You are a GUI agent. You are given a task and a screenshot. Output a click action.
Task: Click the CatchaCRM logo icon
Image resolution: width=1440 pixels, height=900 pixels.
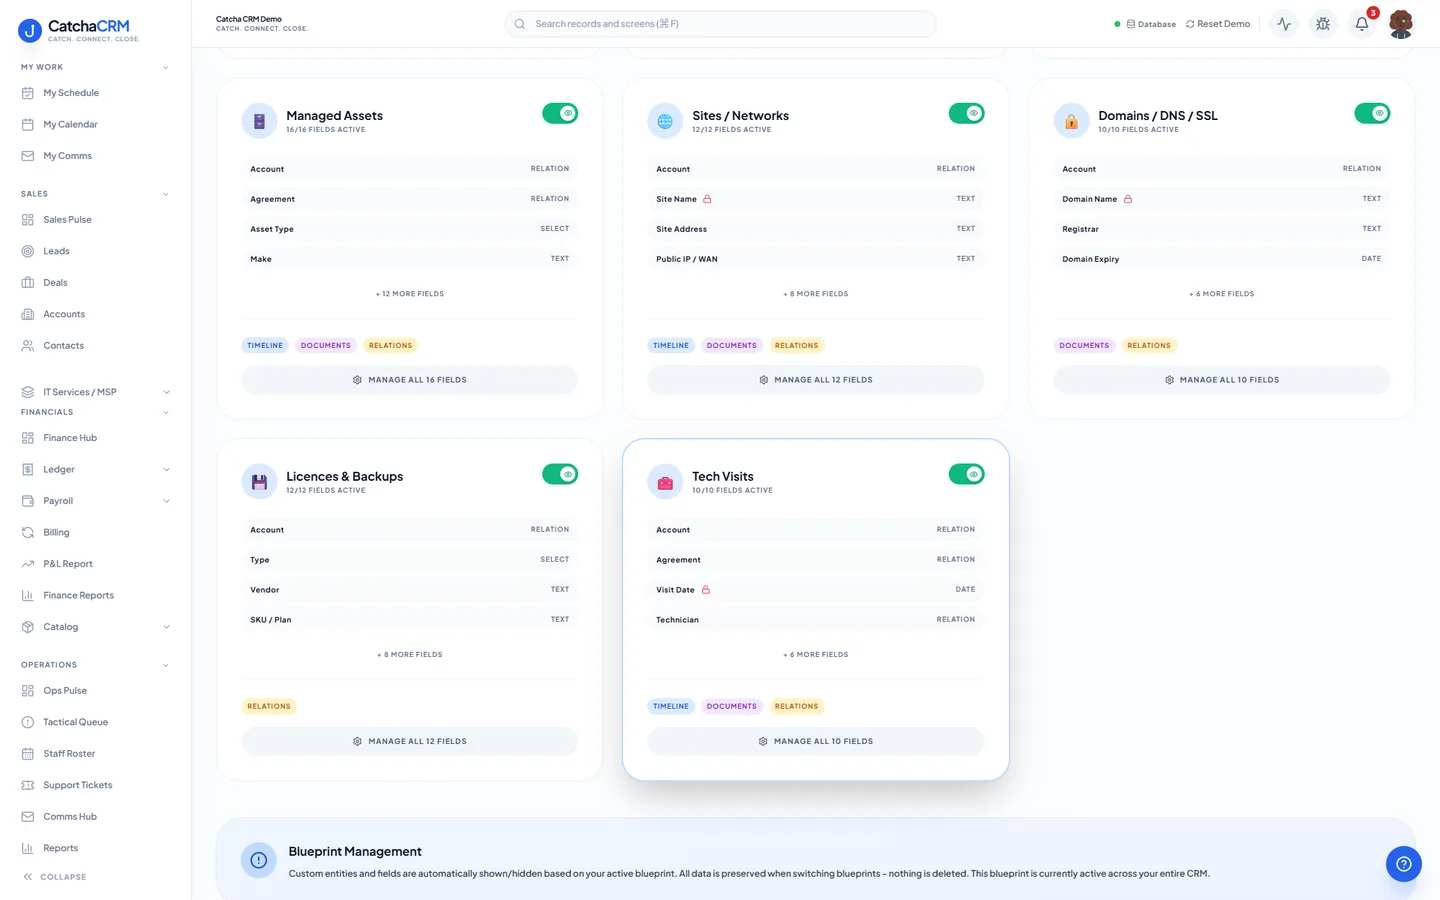(30, 31)
